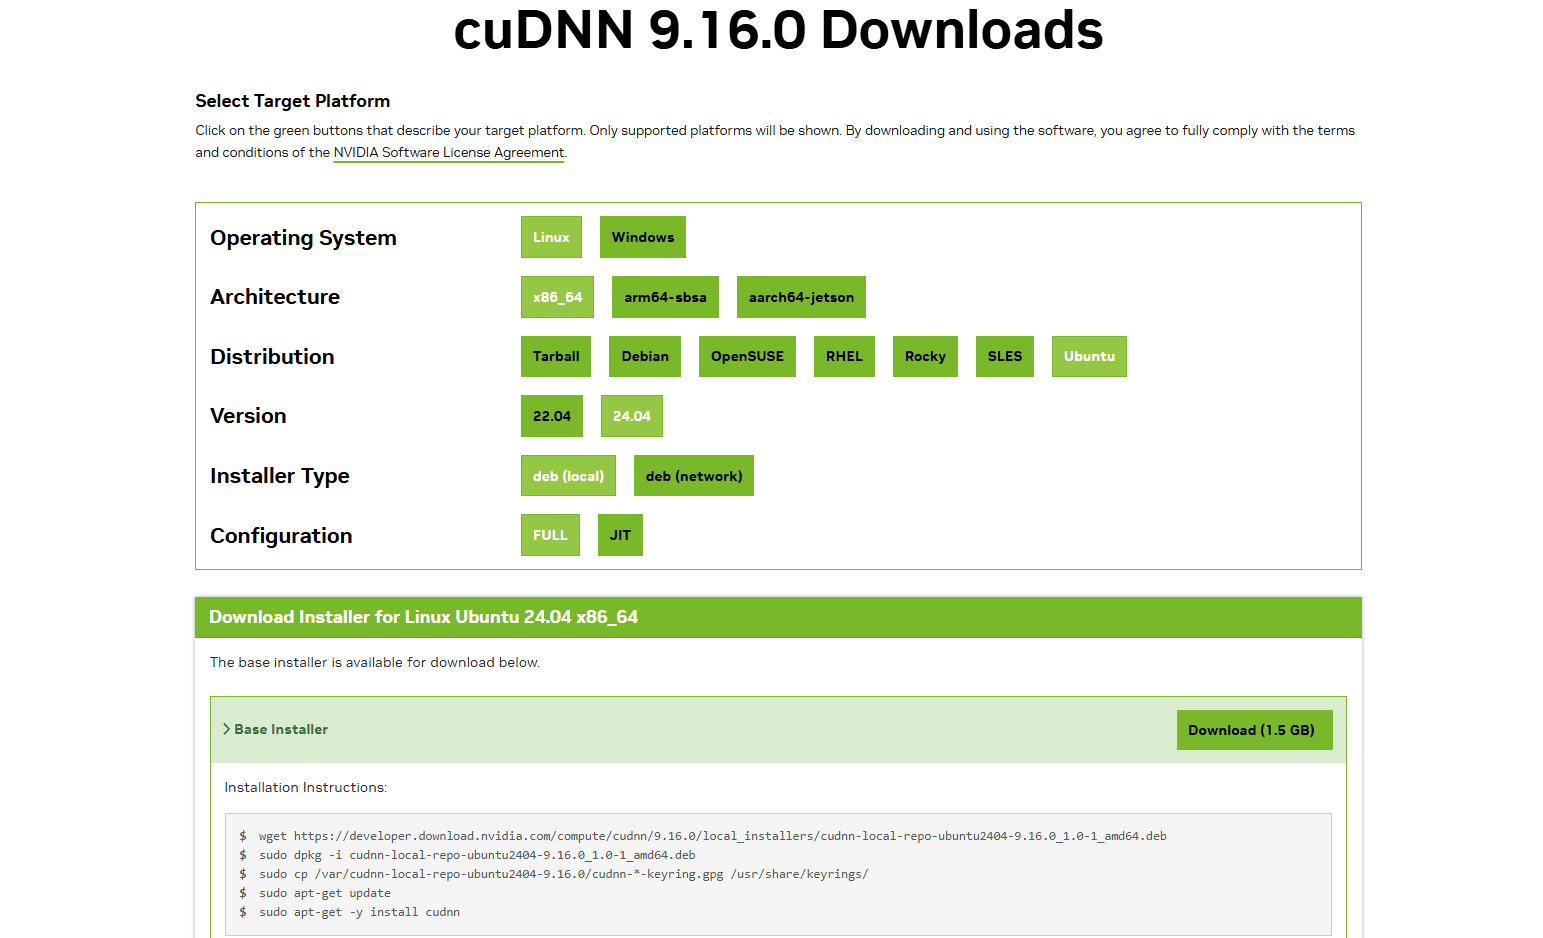Image resolution: width=1543 pixels, height=938 pixels.
Task: Select Windows as the operating system
Action: coord(643,237)
